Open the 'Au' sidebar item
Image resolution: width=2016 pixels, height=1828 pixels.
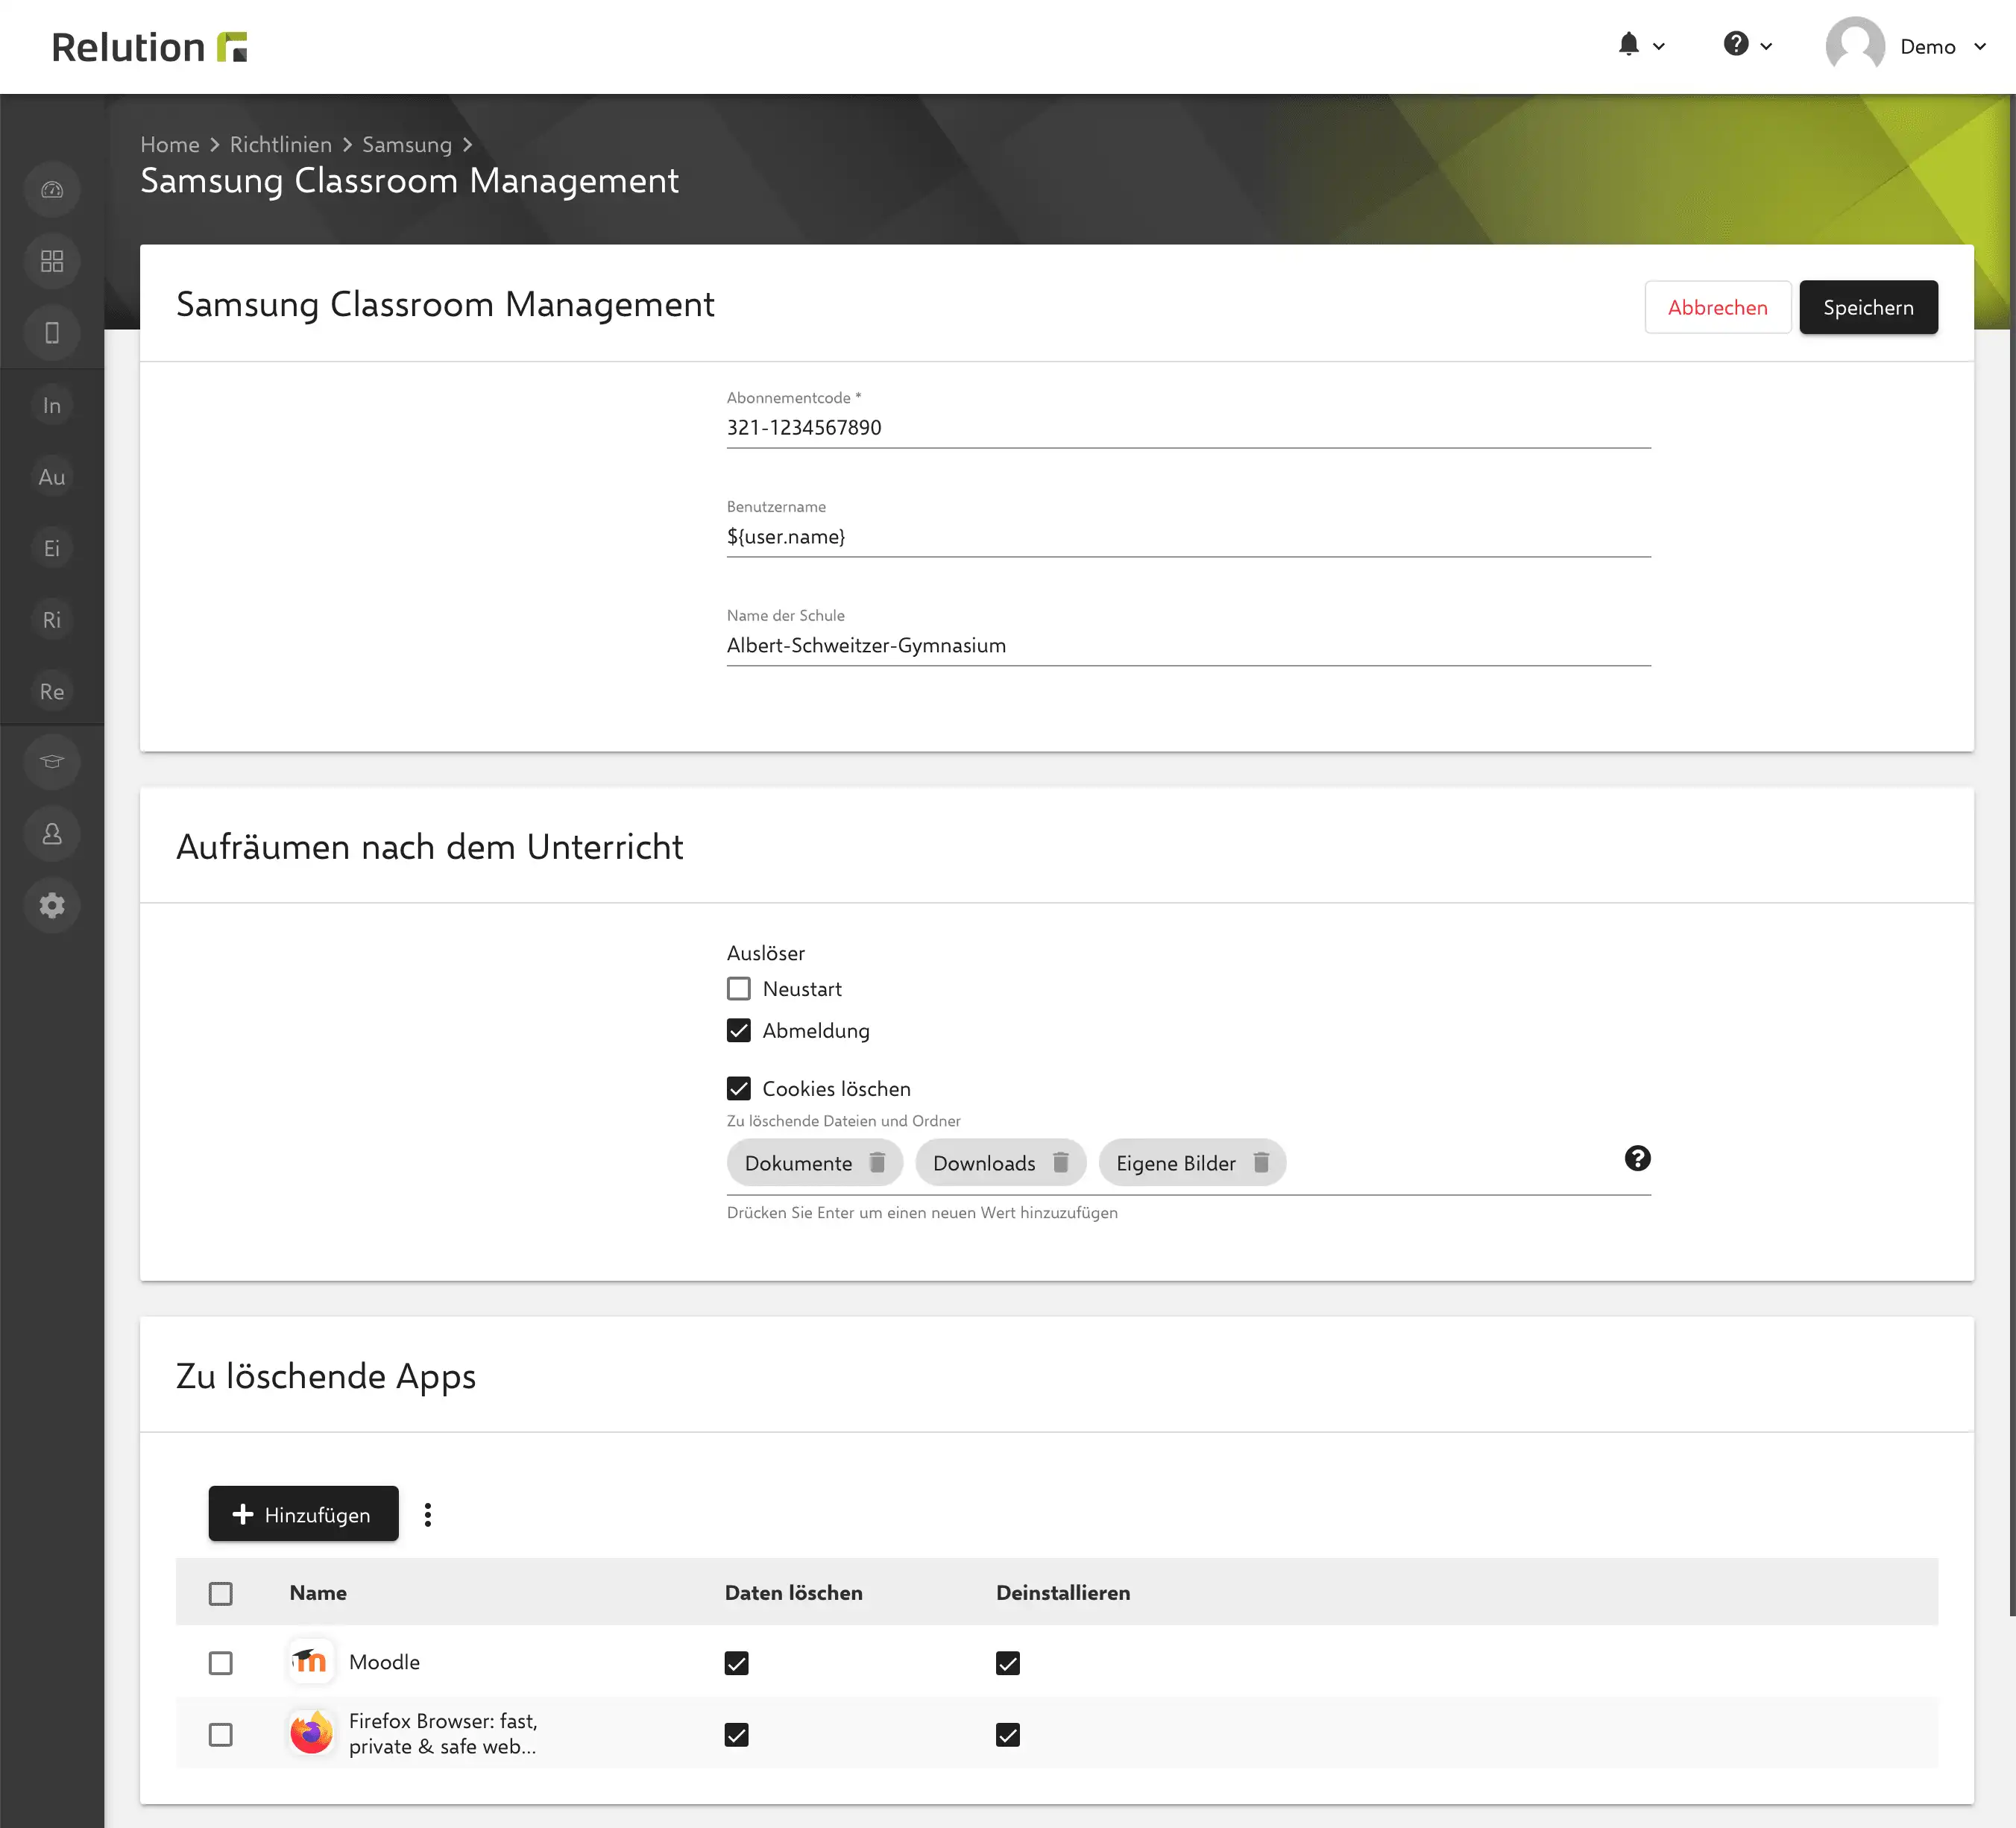pos(52,477)
